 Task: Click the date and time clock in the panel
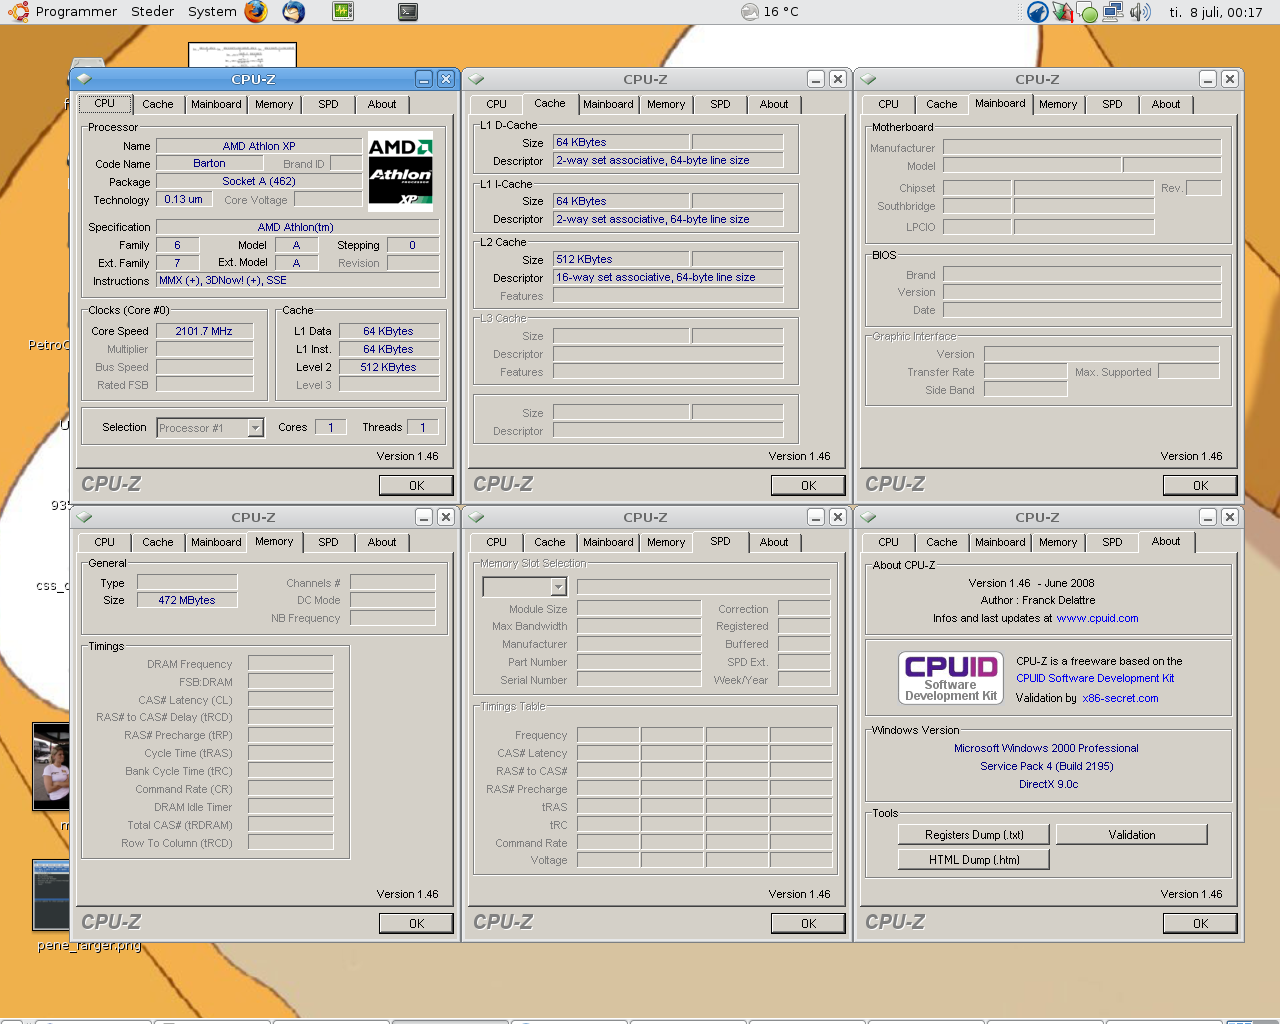1216,12
